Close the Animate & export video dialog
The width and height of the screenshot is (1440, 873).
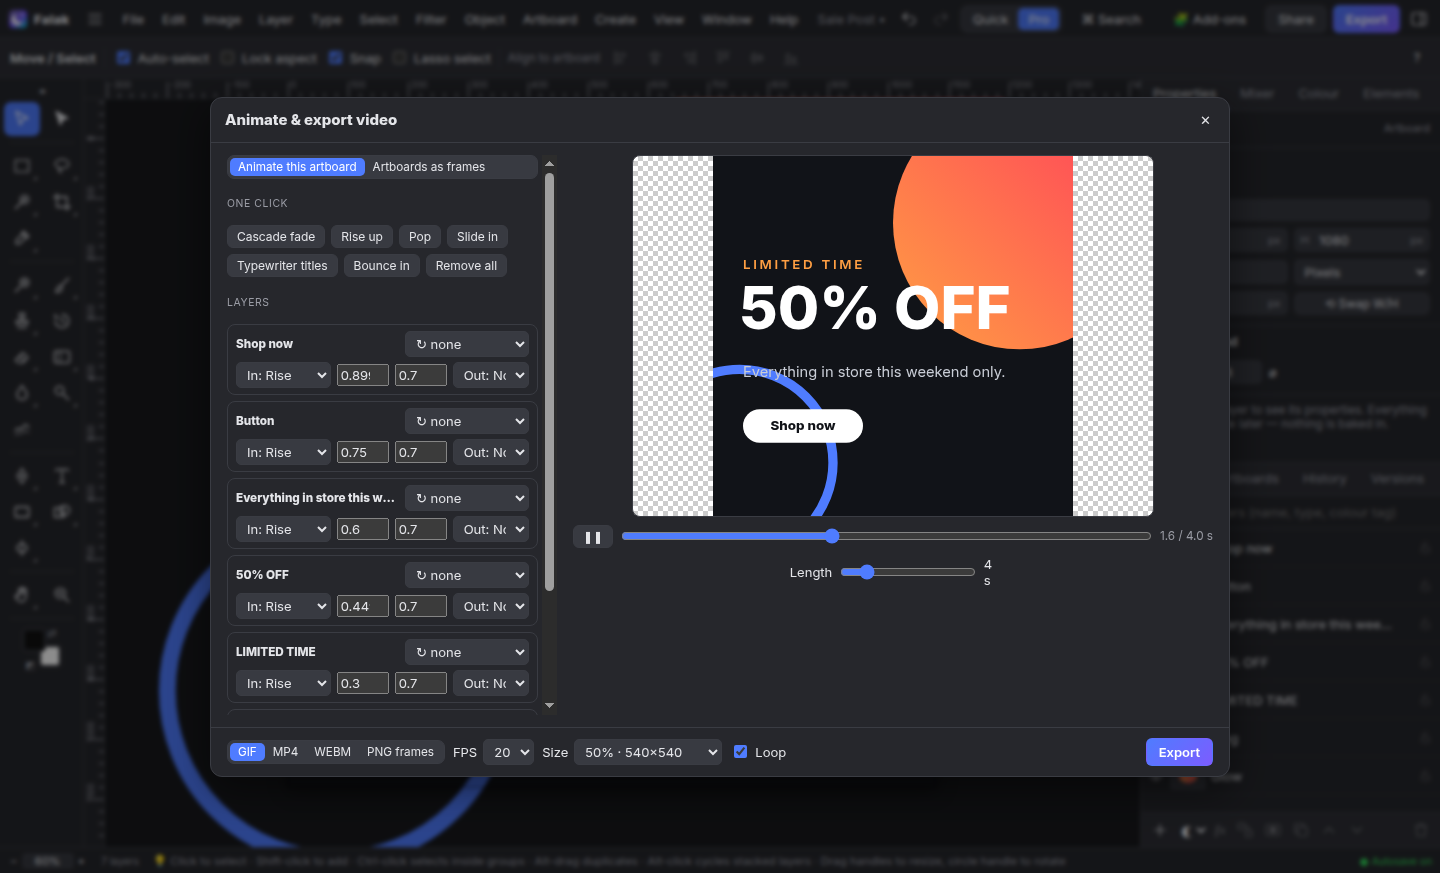click(1205, 120)
